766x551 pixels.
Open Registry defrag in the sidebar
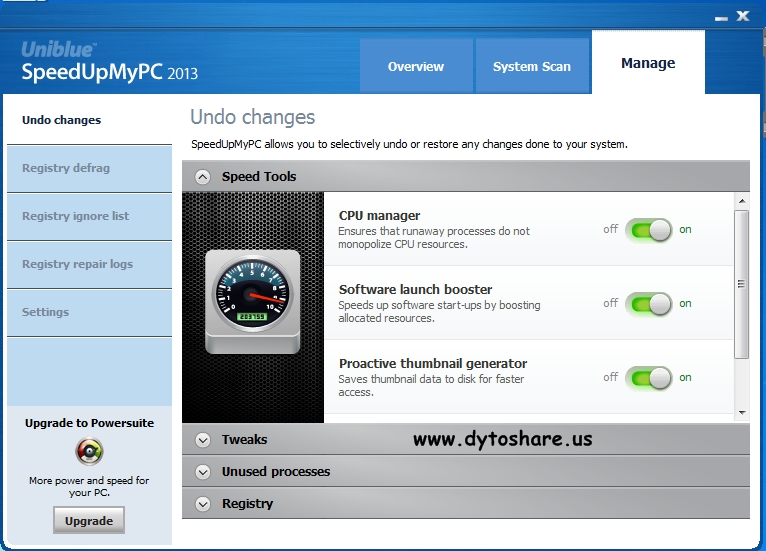[x=89, y=169]
